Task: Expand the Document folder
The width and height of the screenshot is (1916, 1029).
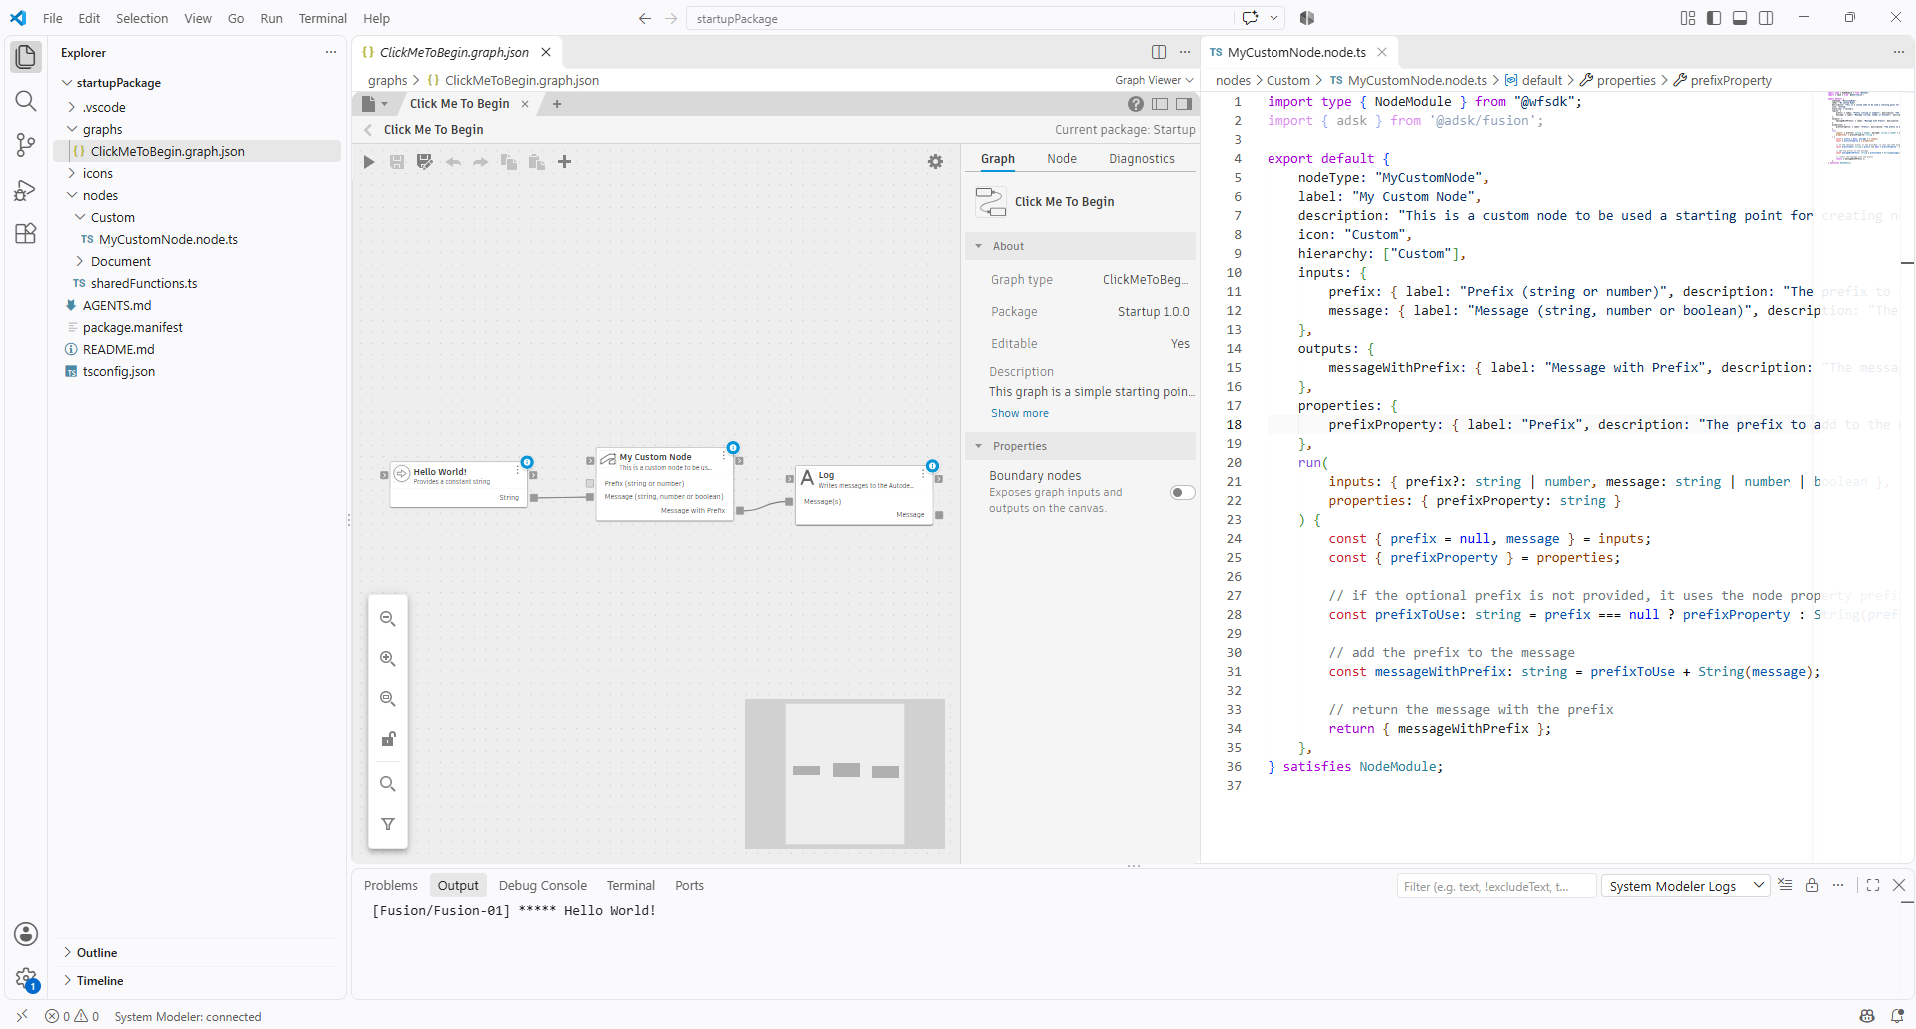Action: [x=121, y=261]
